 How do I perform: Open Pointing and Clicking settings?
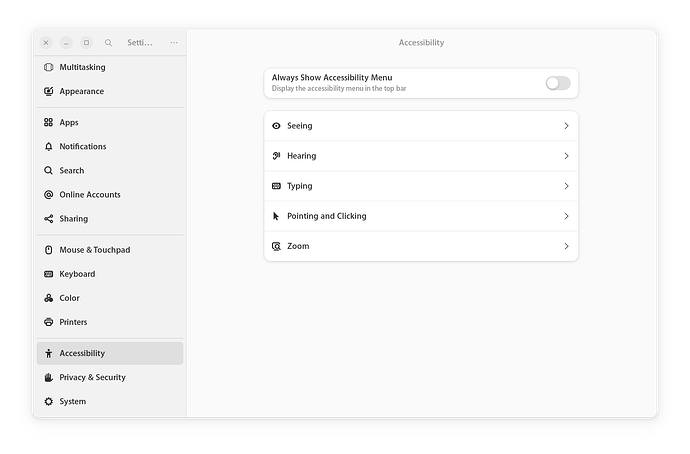420,216
